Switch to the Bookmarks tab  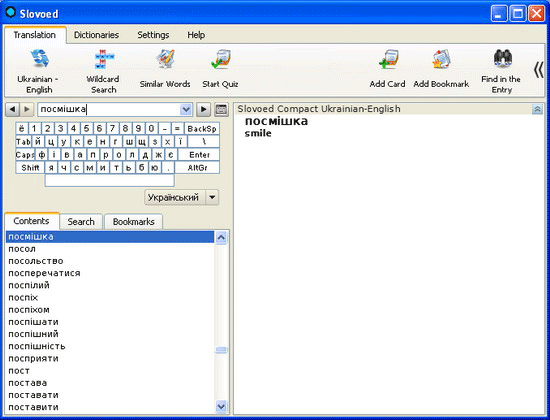134,222
